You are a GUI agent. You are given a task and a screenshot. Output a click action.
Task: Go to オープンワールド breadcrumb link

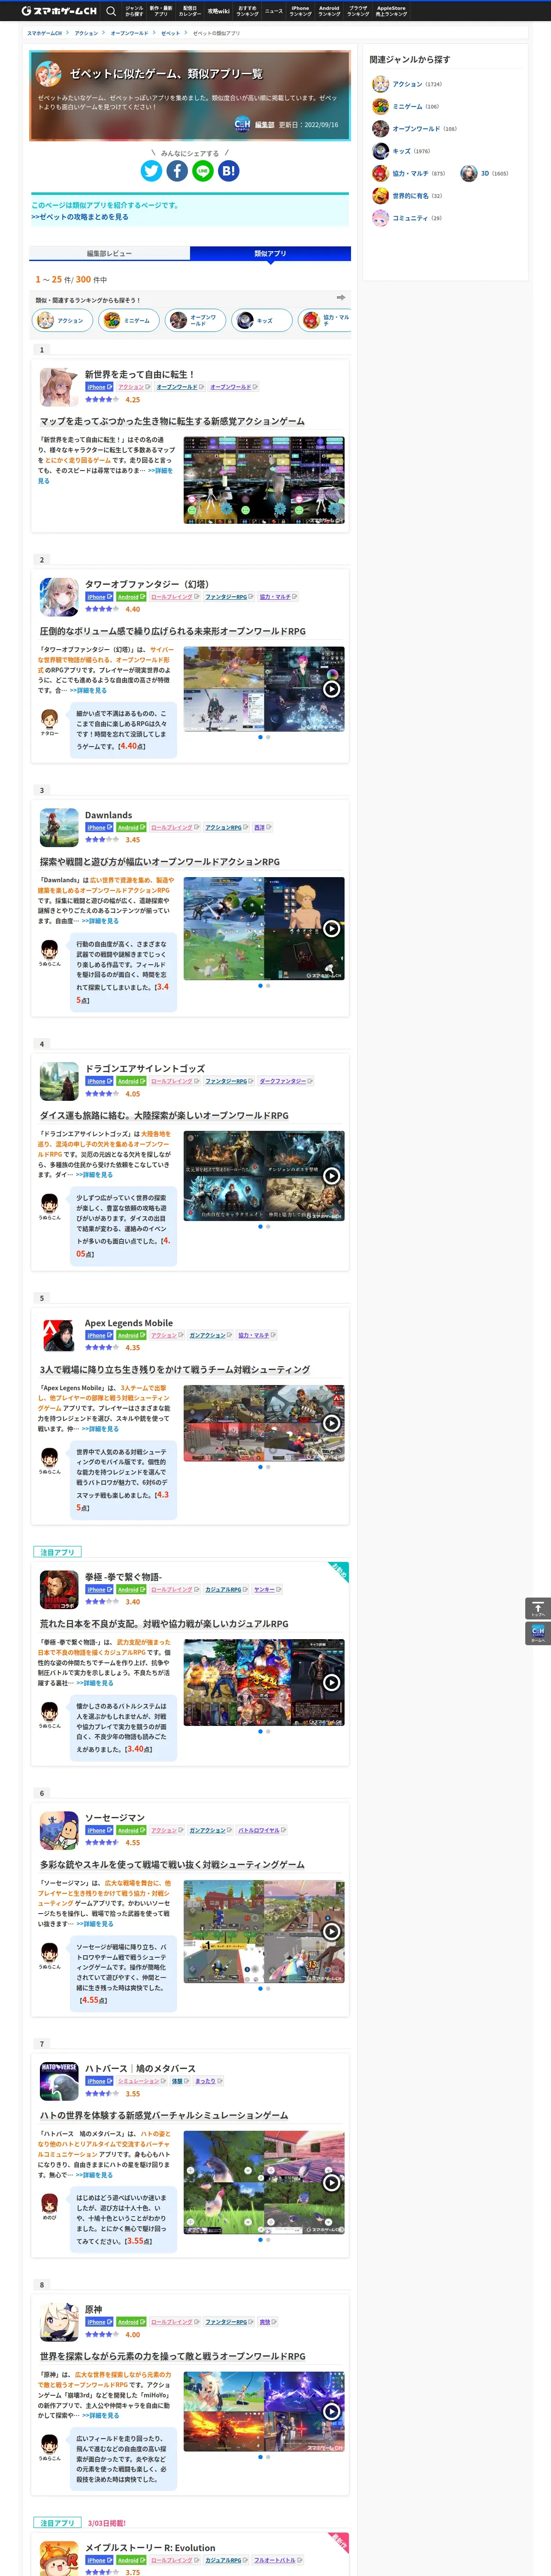129,33
